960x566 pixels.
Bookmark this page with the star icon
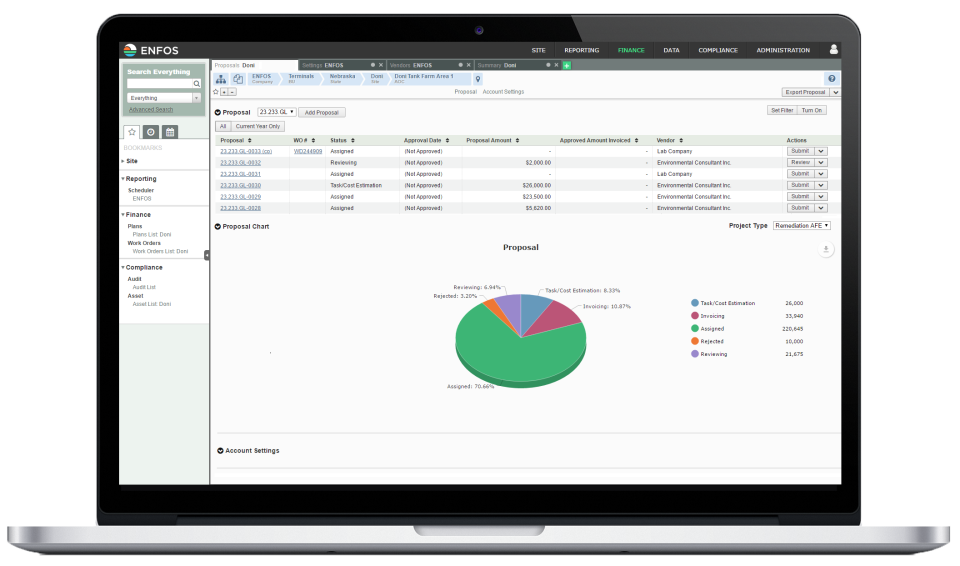pyautogui.click(x=216, y=92)
